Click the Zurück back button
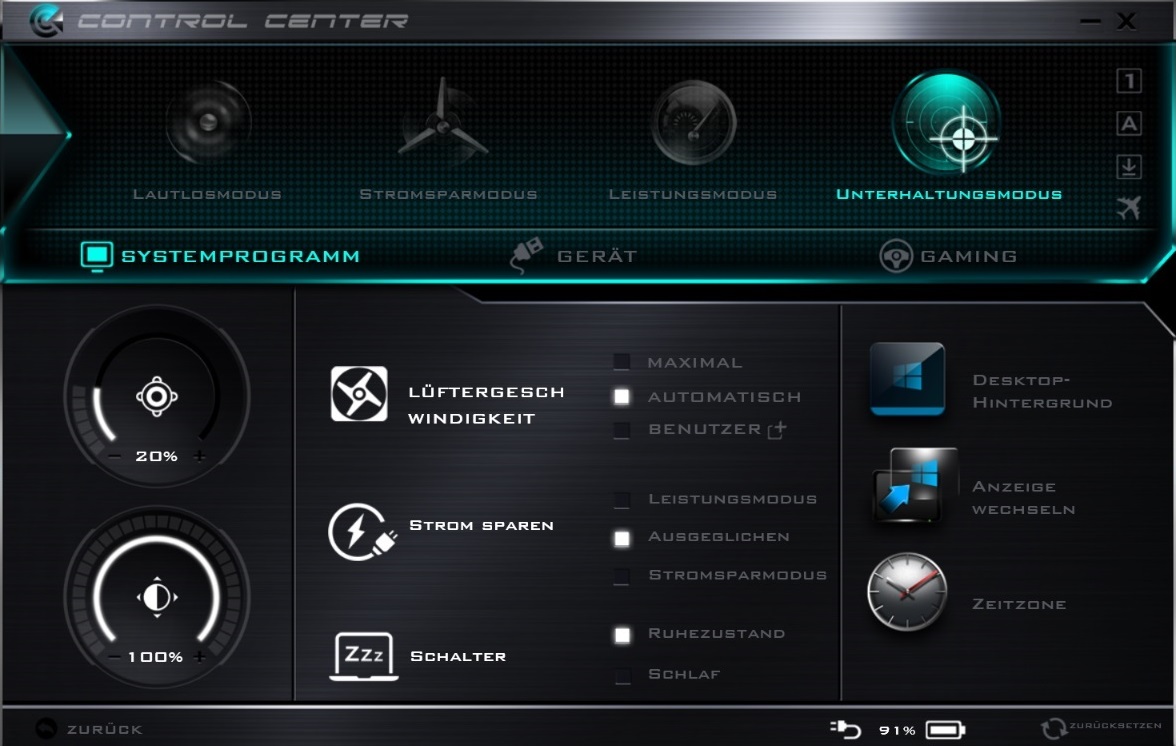 [x=88, y=729]
